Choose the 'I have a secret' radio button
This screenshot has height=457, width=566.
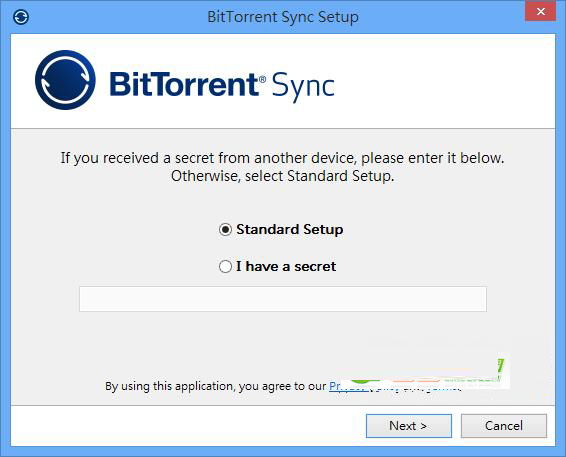225,266
